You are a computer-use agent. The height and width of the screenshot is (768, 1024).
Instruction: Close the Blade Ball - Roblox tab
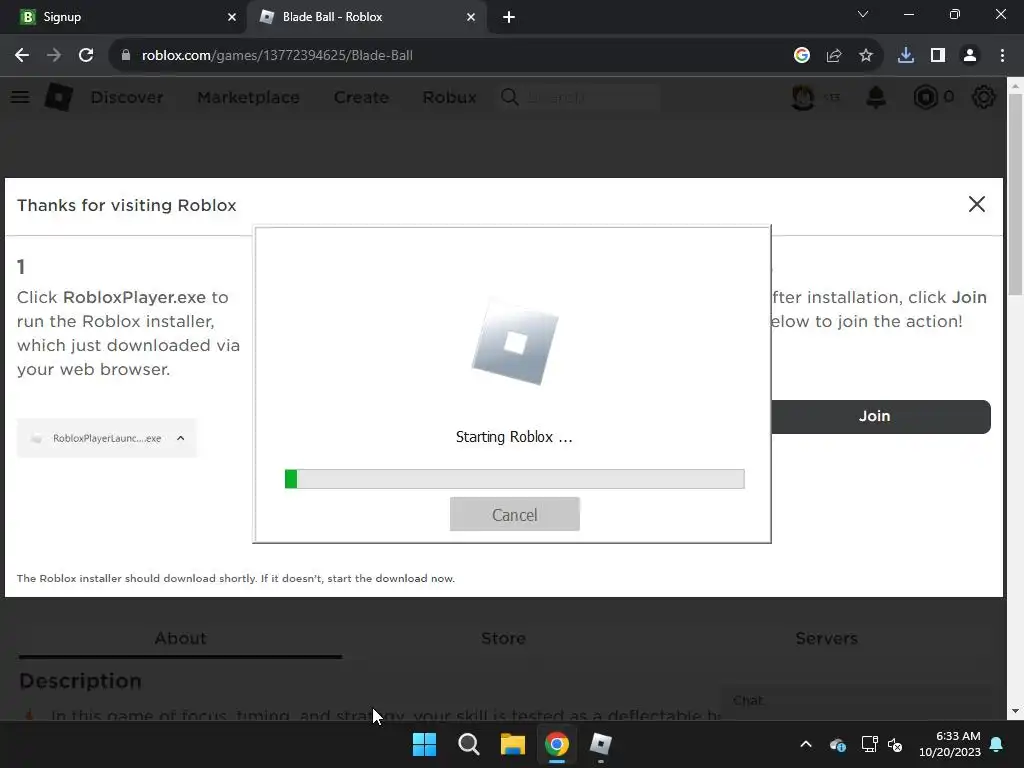pos(471,17)
